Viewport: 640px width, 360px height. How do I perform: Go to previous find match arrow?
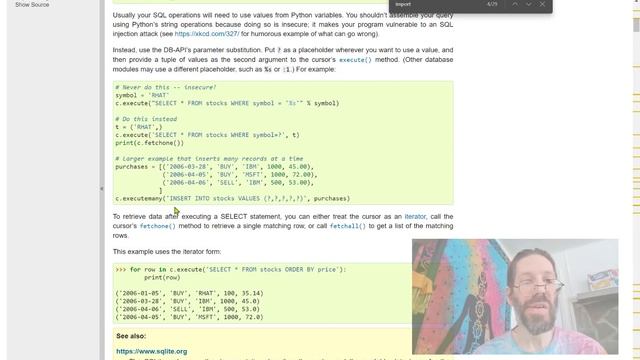(x=515, y=4)
